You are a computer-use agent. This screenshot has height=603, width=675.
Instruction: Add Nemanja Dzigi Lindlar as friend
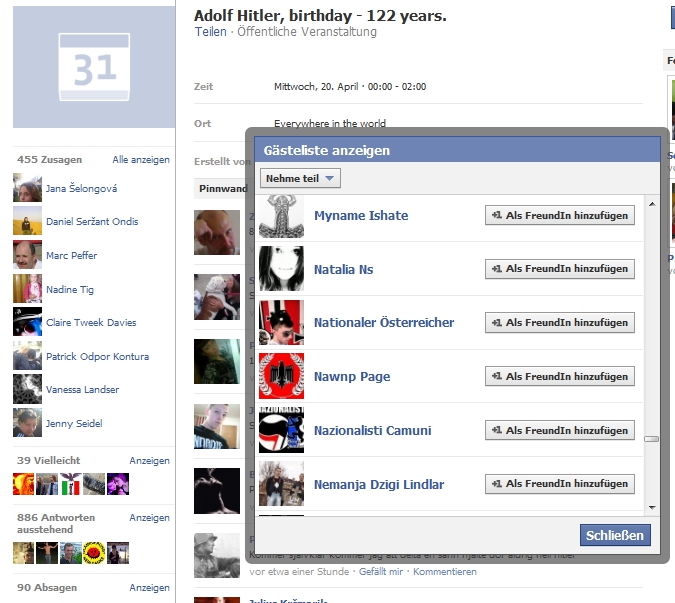[560, 484]
